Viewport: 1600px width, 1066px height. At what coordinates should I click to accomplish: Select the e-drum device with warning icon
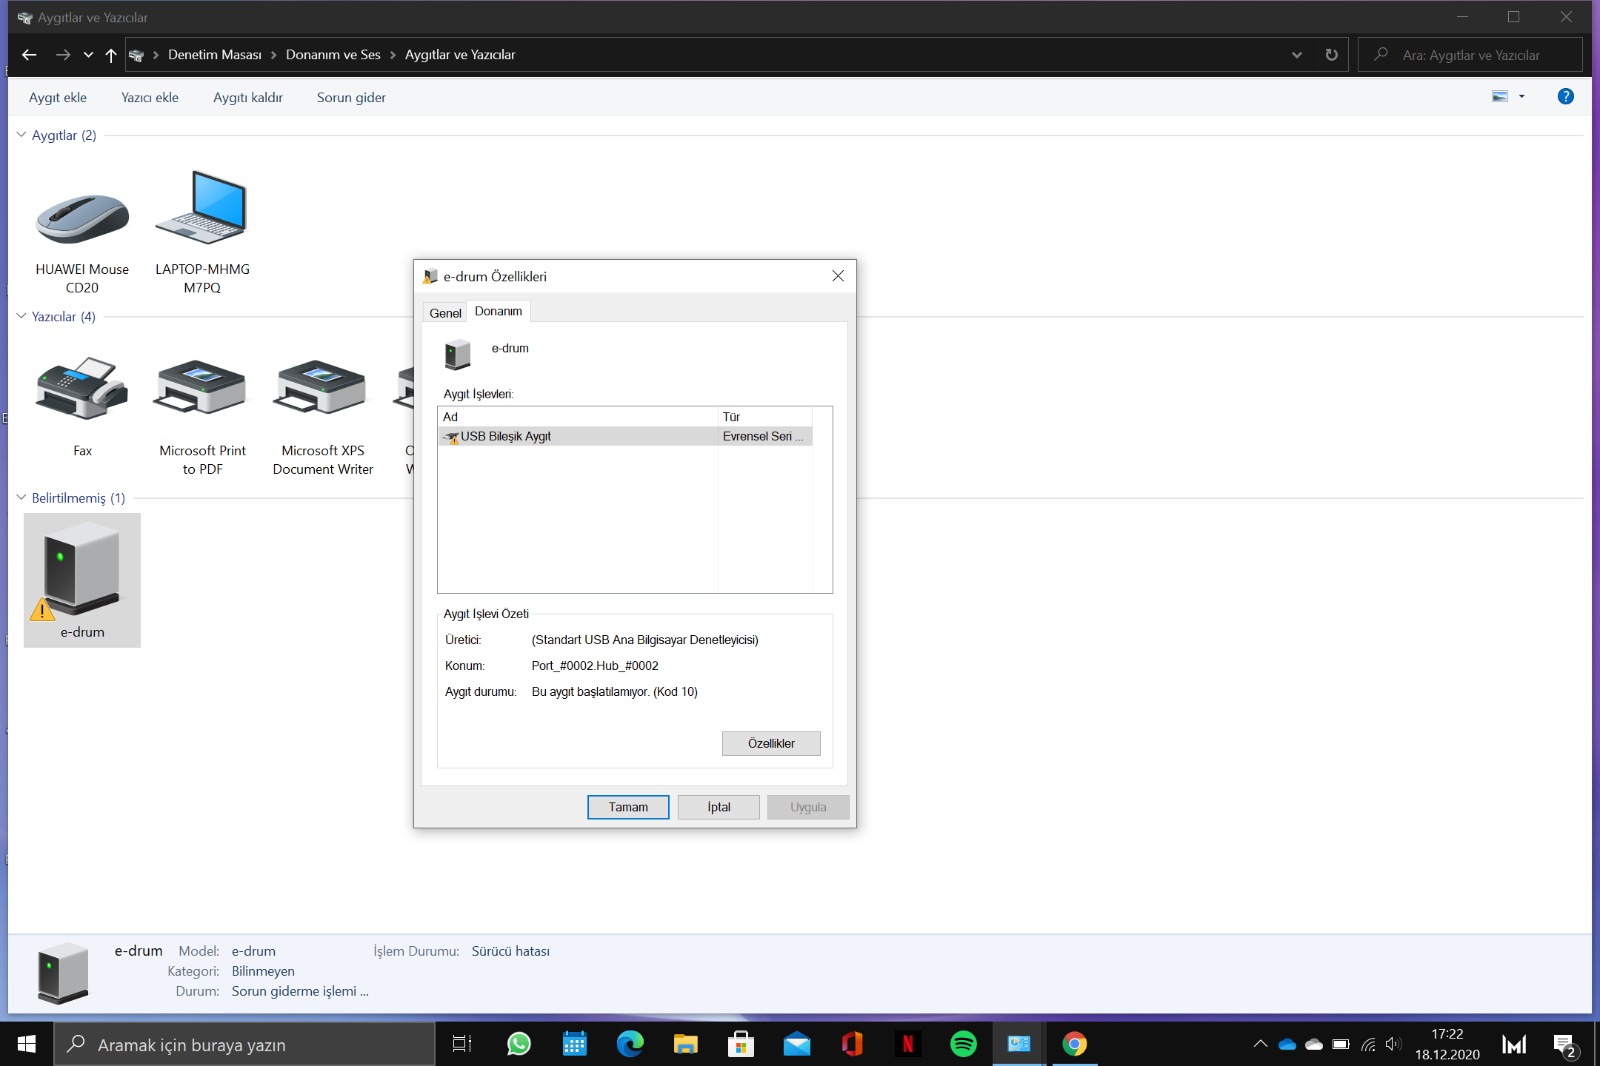point(82,580)
